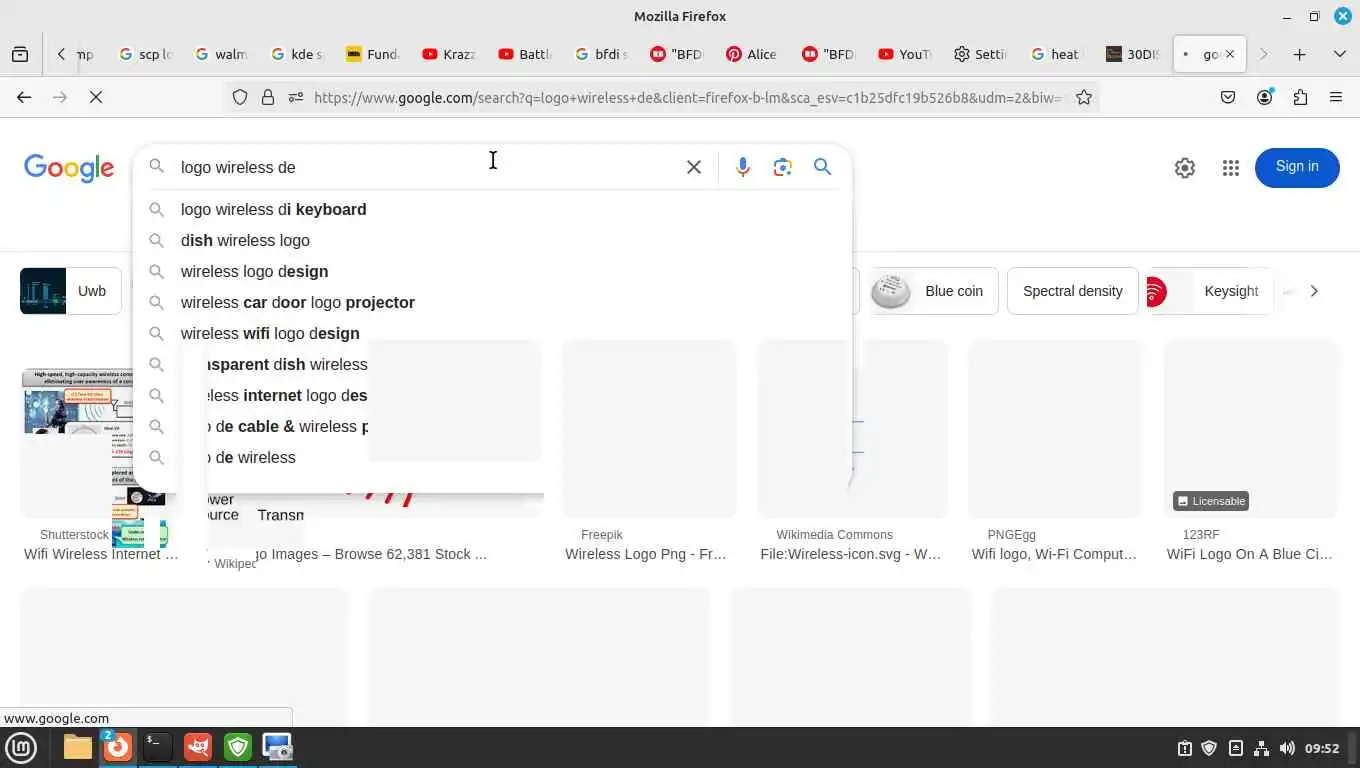Switch to the 'Fund' tab

coord(373,55)
